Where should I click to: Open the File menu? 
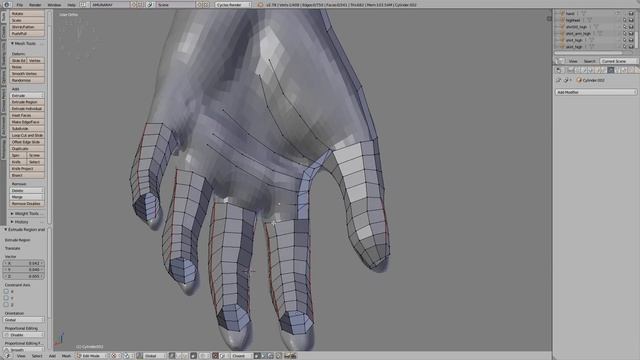click(20, 4)
